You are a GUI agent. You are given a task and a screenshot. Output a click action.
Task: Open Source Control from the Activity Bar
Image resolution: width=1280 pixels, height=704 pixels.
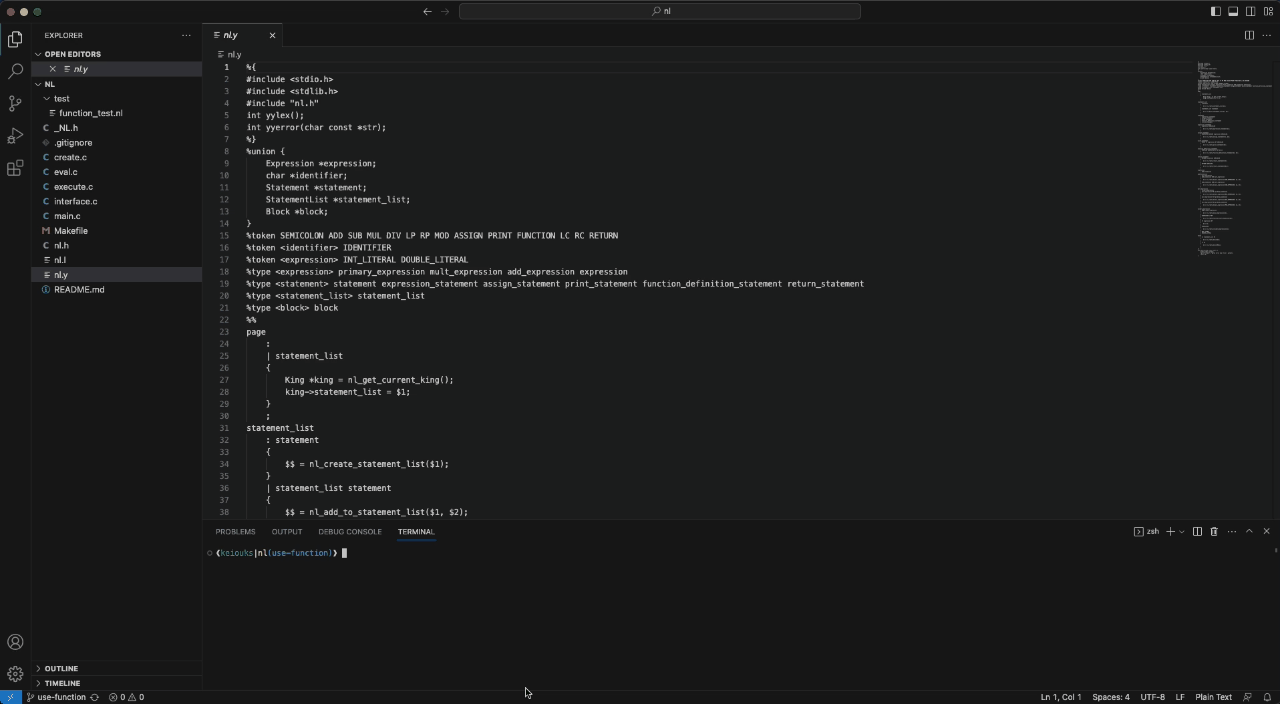pyautogui.click(x=15, y=103)
